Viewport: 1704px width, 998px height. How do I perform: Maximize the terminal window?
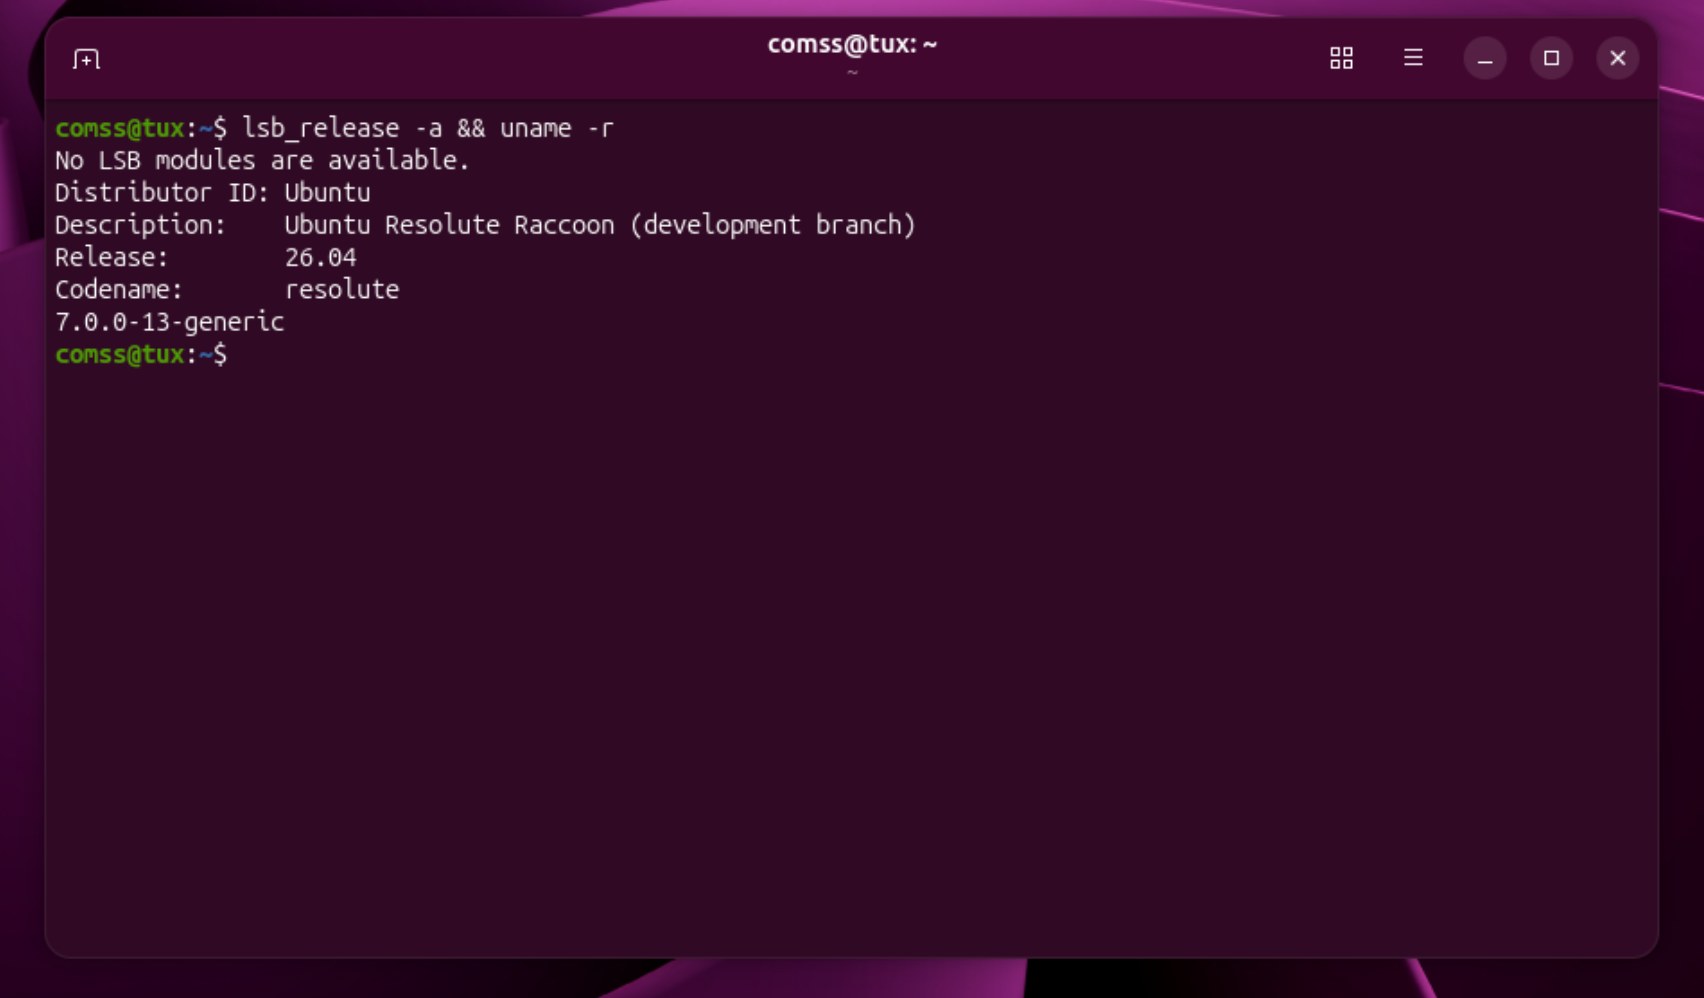pyautogui.click(x=1551, y=58)
